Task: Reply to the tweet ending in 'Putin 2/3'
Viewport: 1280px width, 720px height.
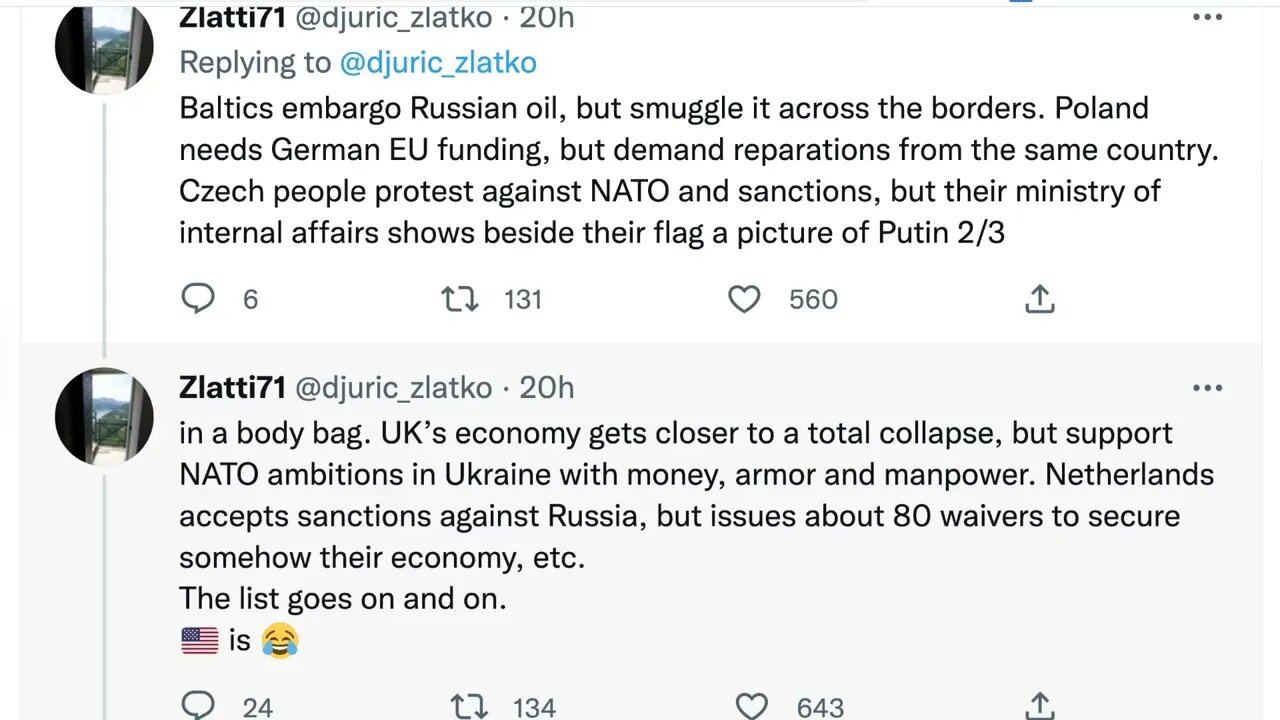Action: point(198,299)
